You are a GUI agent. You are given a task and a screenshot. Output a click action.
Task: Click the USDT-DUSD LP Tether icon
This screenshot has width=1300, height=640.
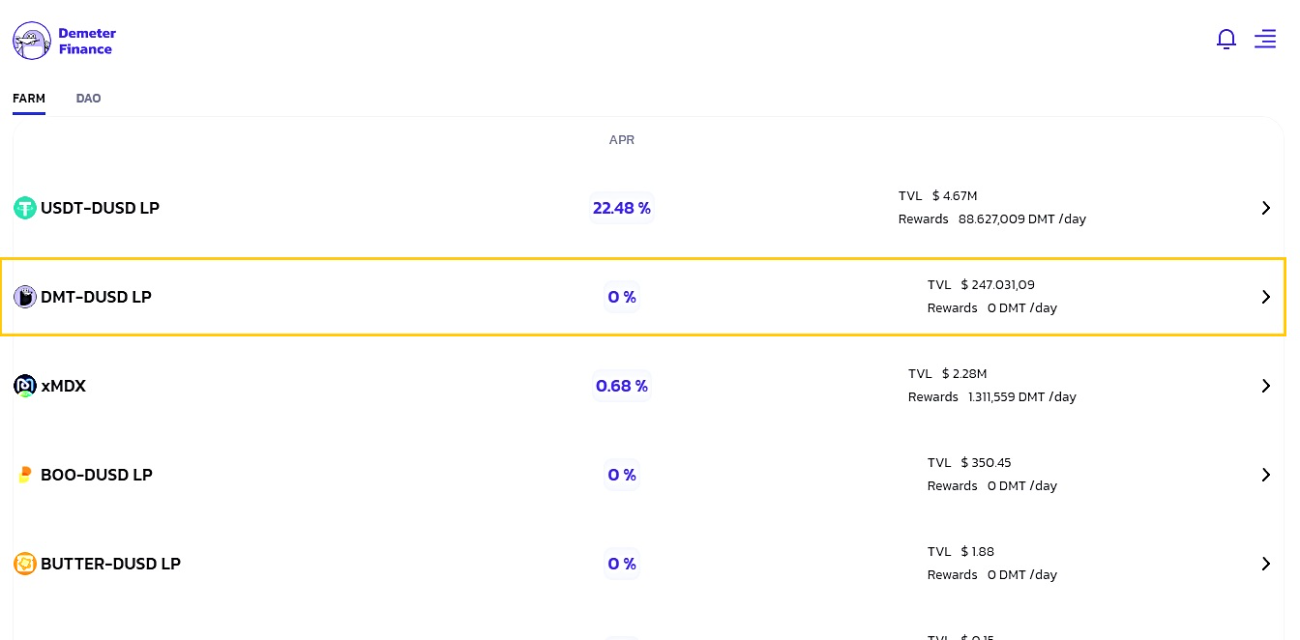point(25,208)
